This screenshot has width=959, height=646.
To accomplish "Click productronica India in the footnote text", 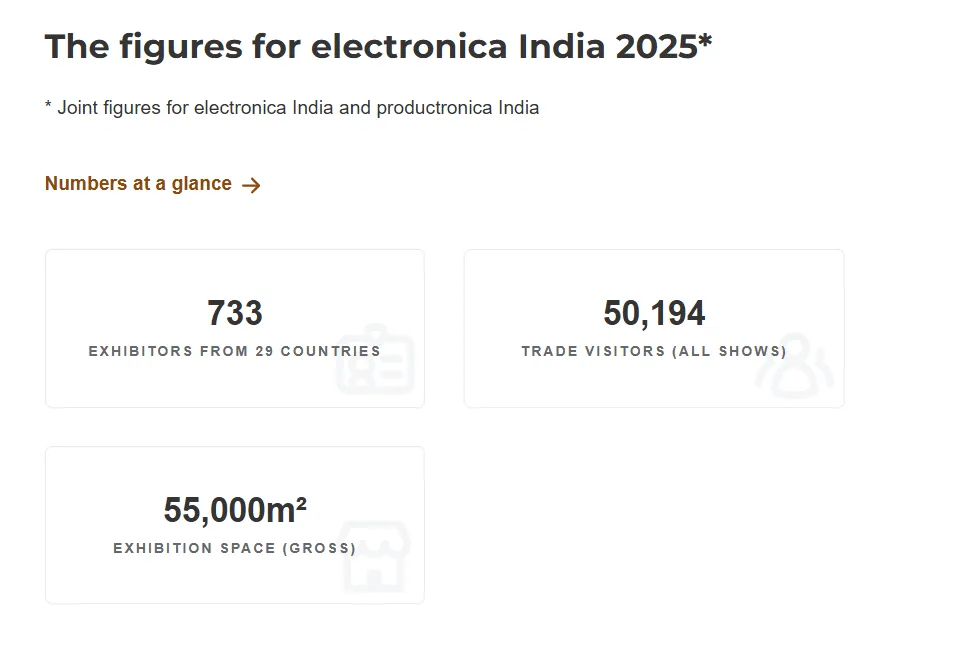I will (x=457, y=108).
